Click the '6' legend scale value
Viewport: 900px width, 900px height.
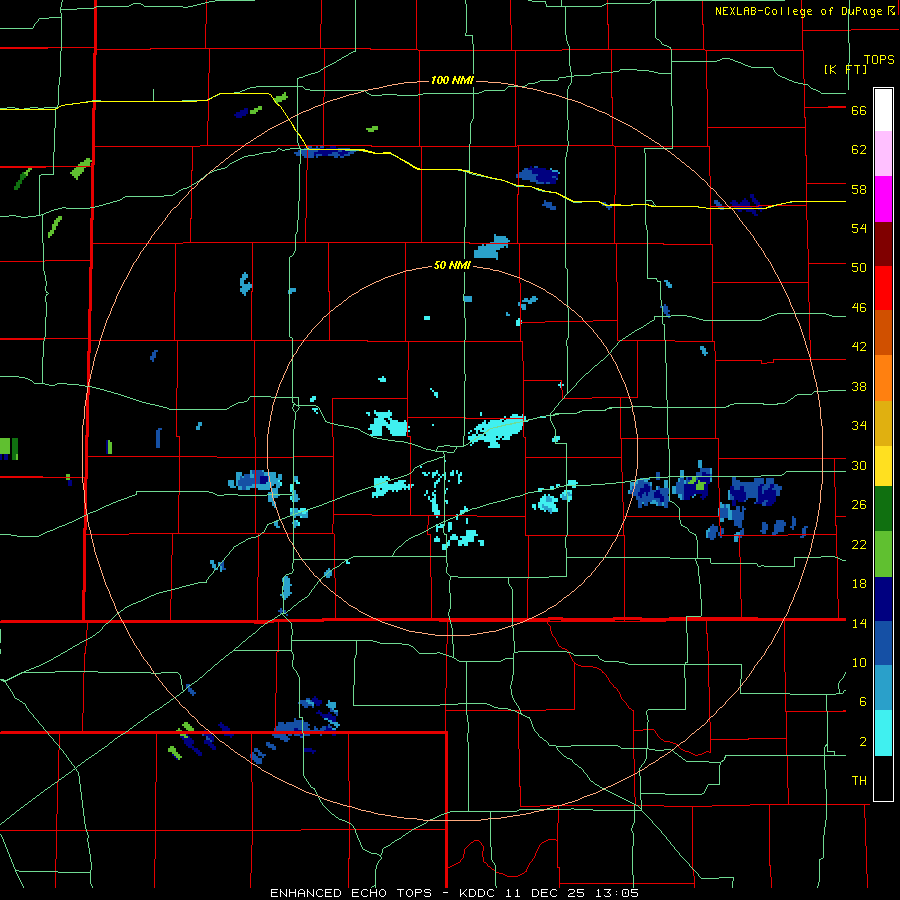[863, 701]
